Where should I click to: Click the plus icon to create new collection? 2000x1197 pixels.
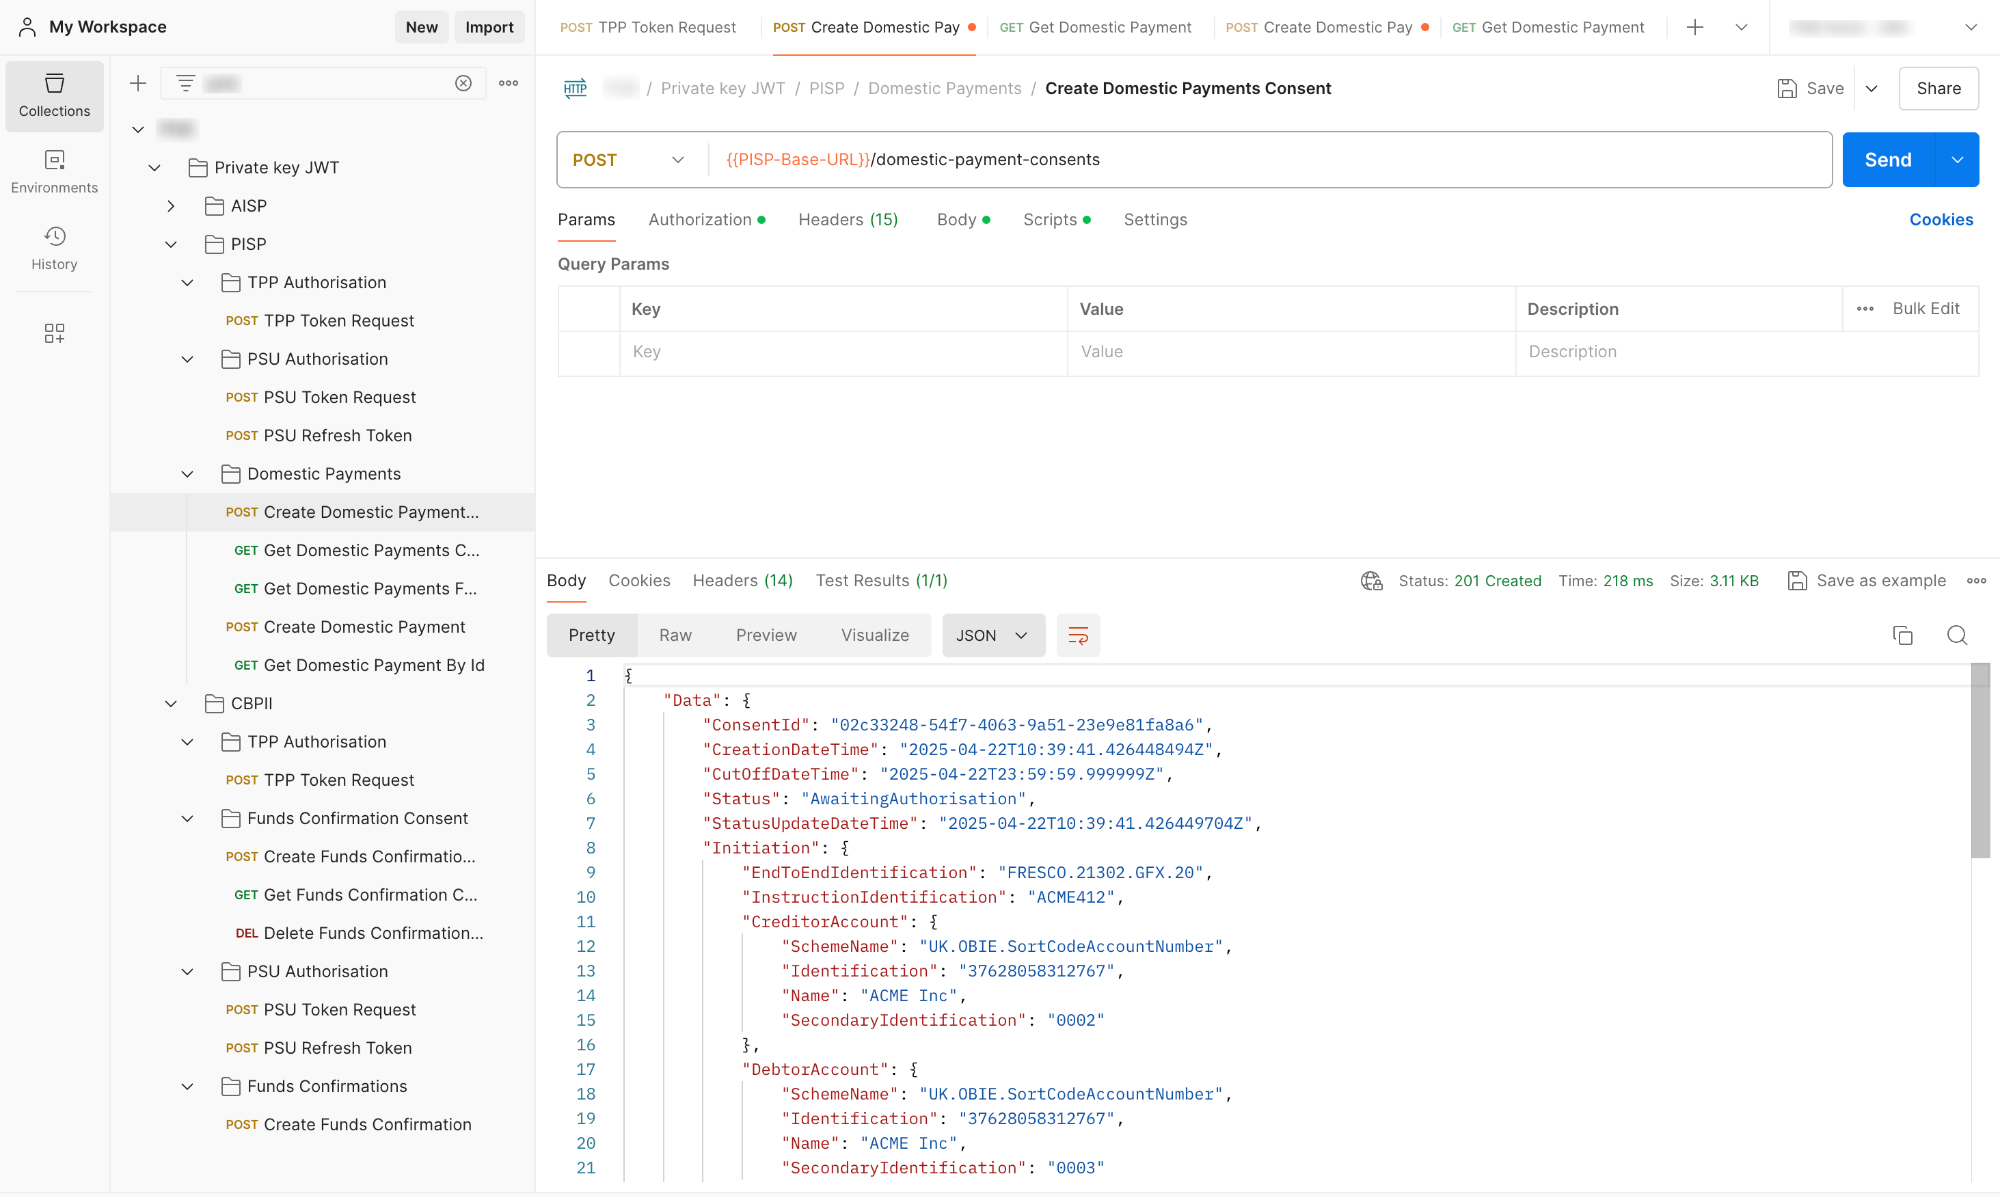click(x=138, y=83)
